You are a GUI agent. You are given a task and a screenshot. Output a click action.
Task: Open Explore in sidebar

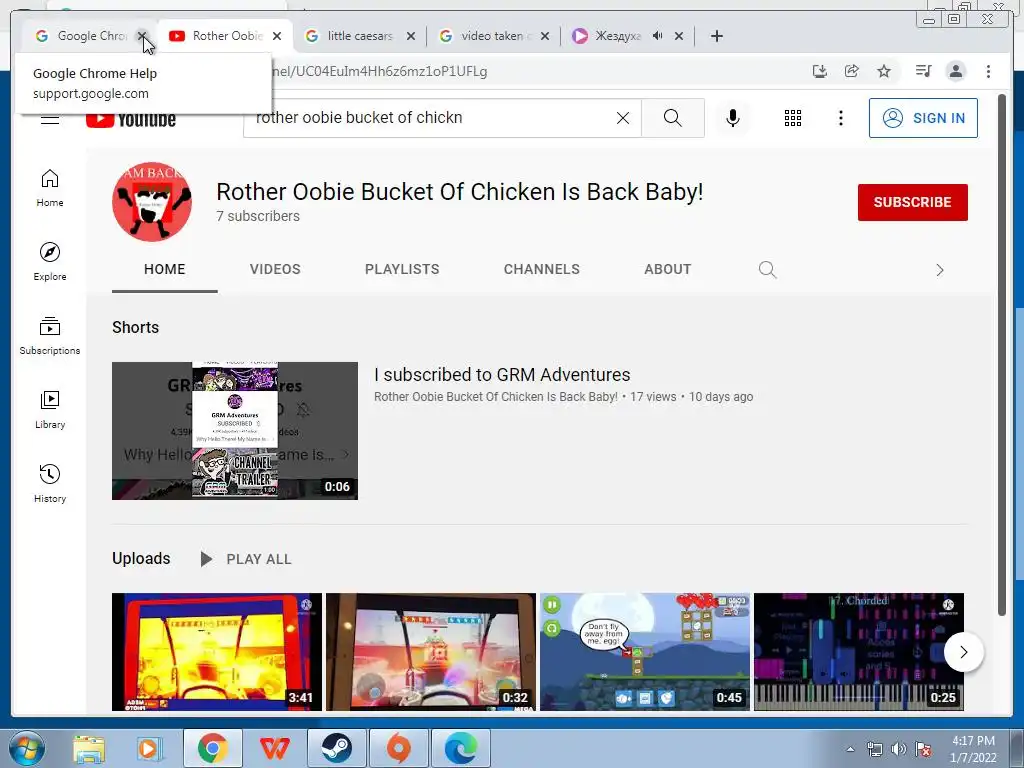(50, 262)
